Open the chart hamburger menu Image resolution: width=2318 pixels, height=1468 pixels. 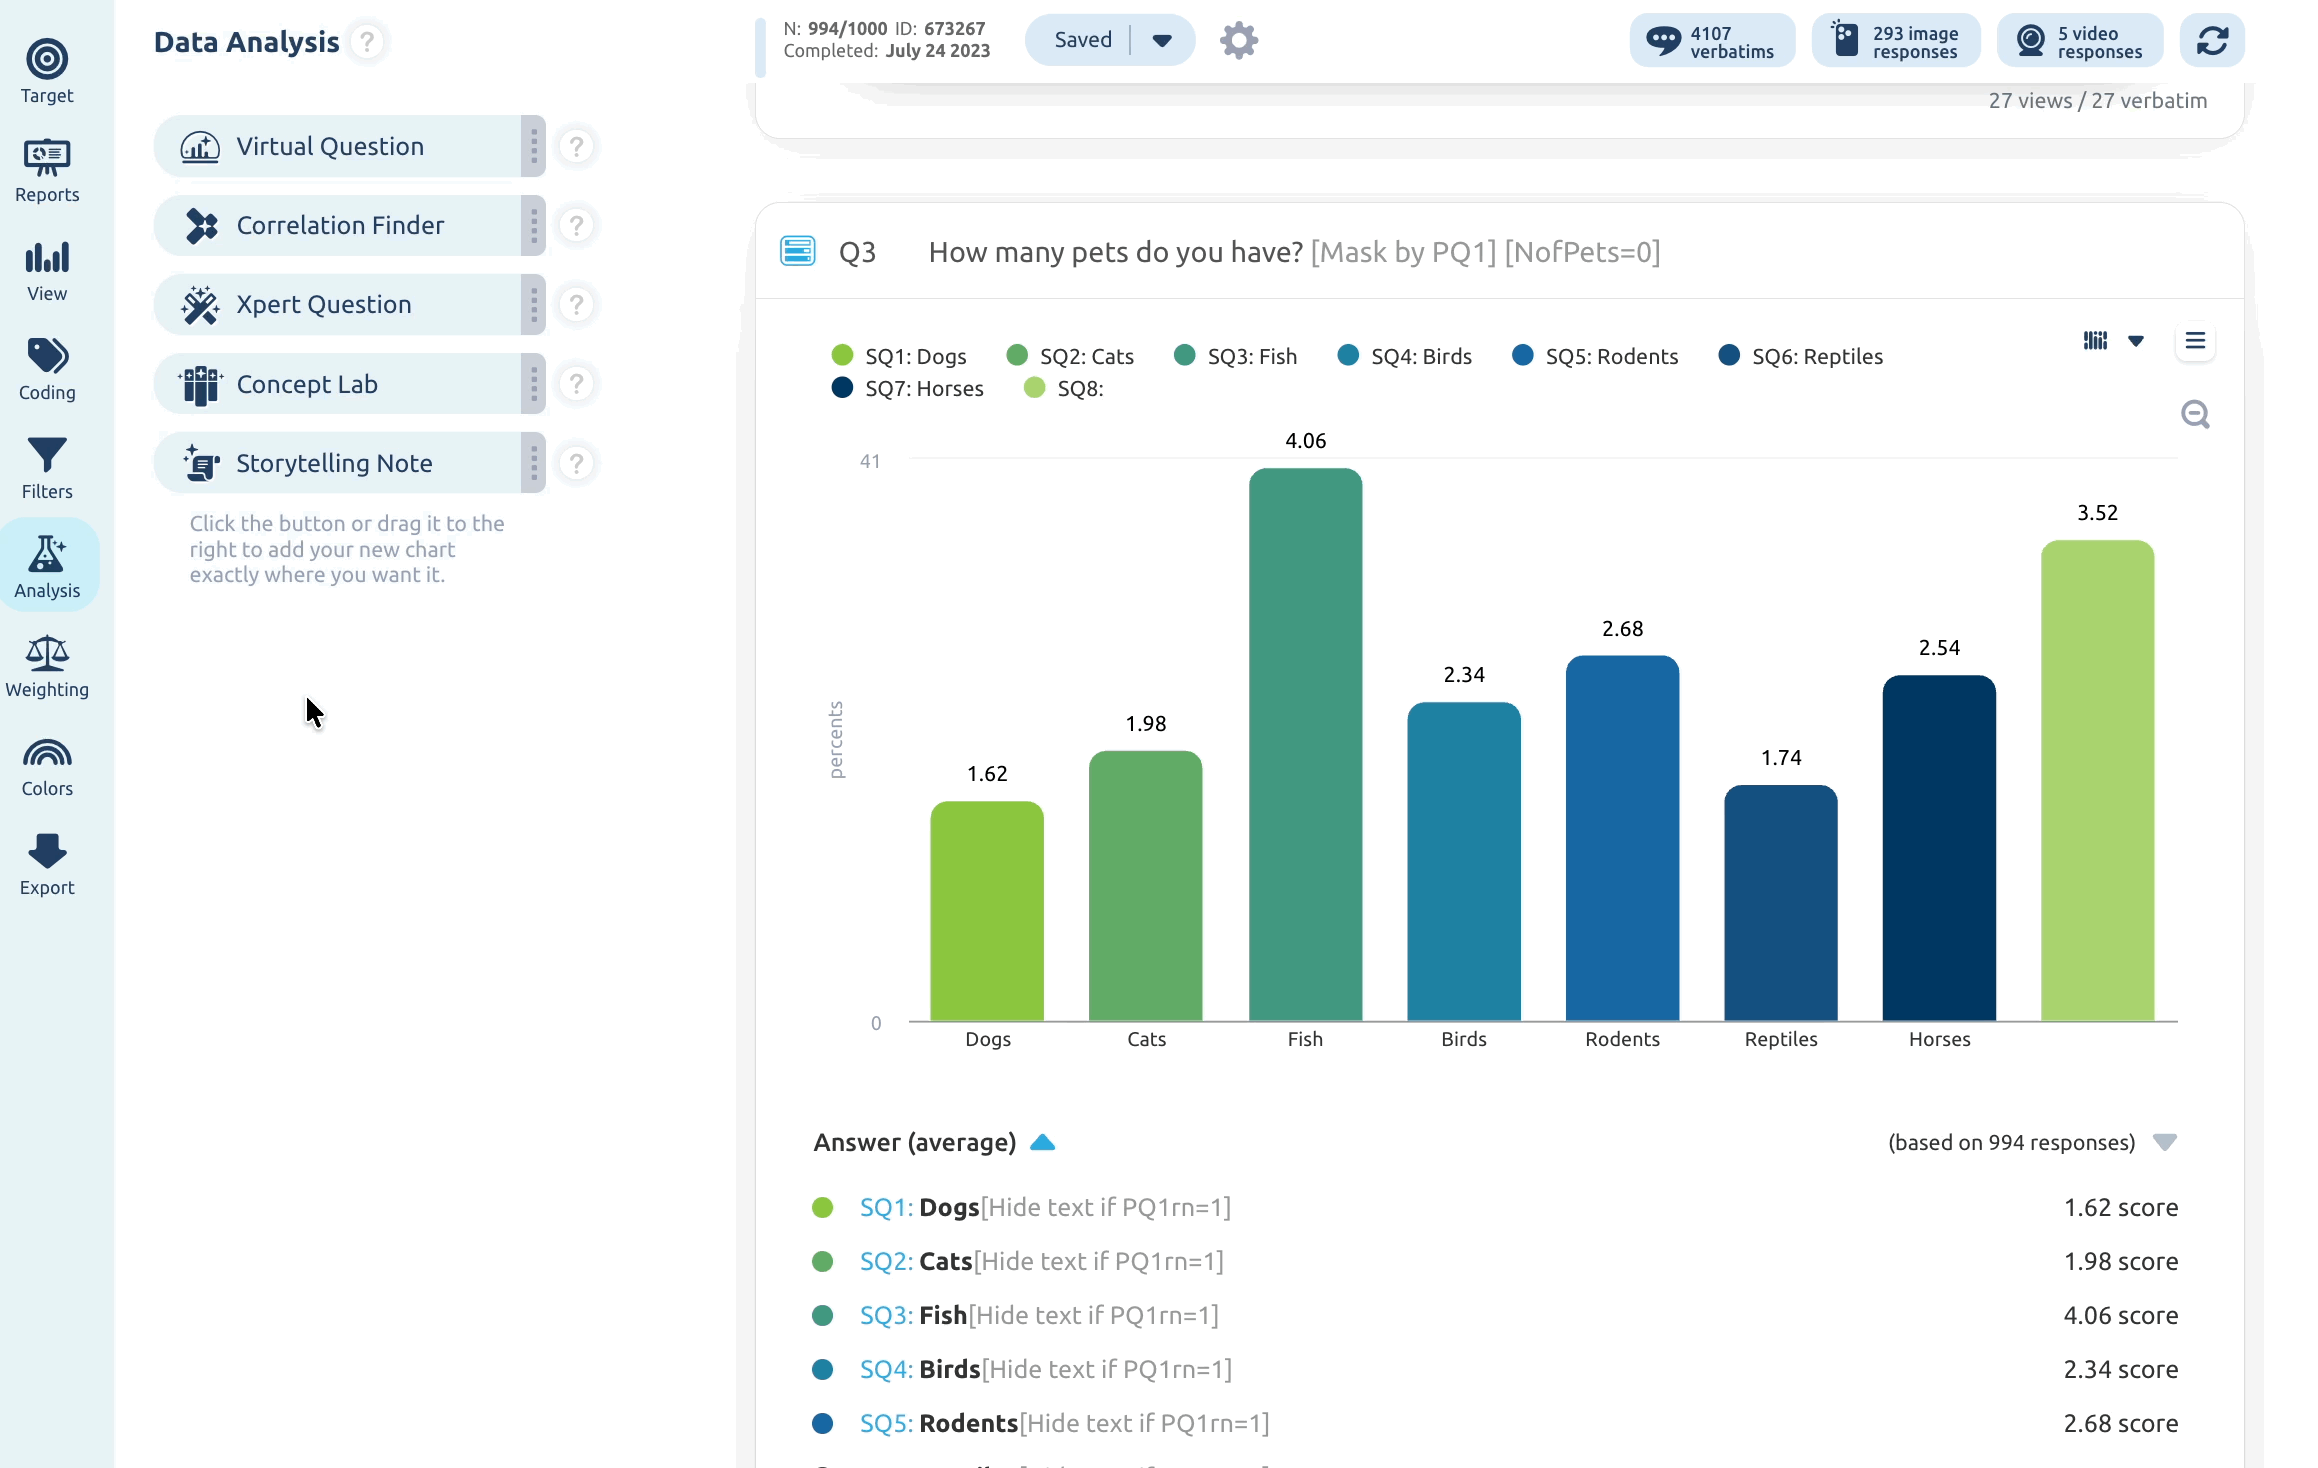pyautogui.click(x=2195, y=341)
